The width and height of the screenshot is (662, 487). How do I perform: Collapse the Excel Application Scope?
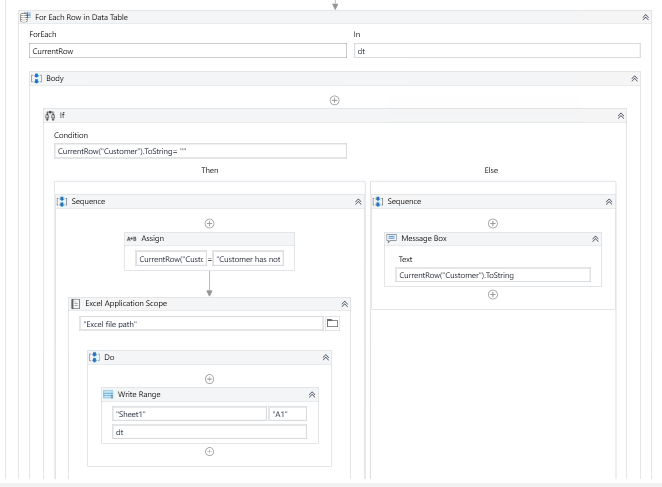click(x=345, y=304)
